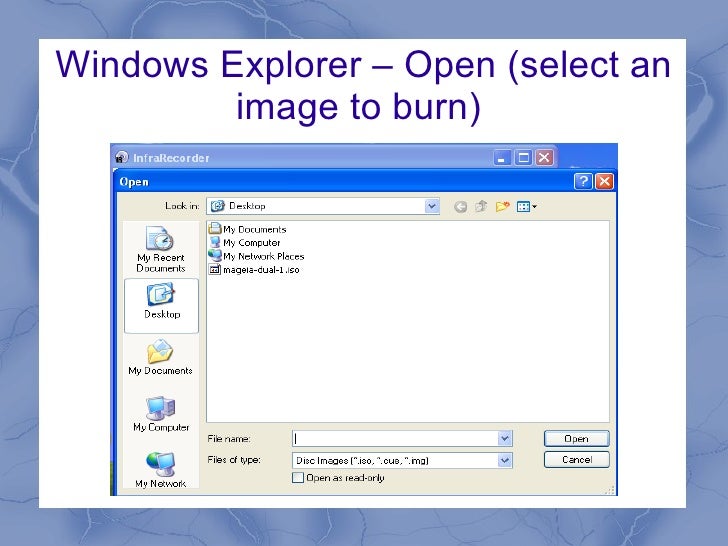Click the Open button

click(577, 438)
